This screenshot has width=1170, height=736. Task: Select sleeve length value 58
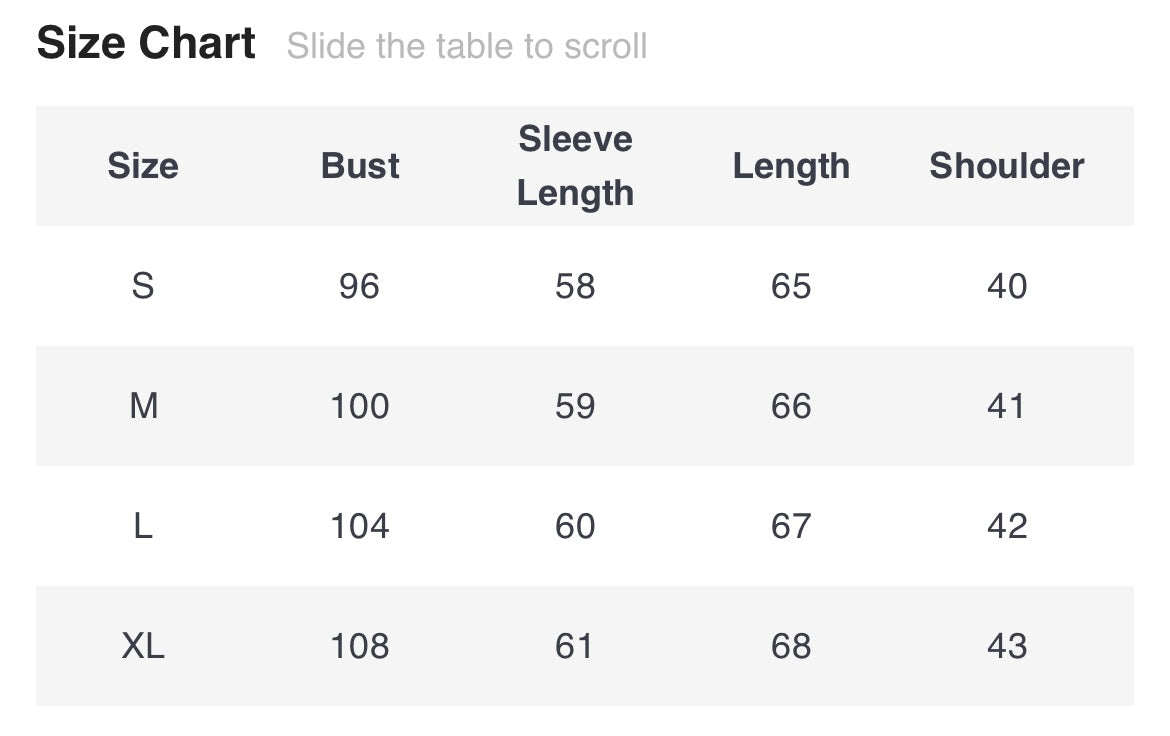tap(575, 287)
